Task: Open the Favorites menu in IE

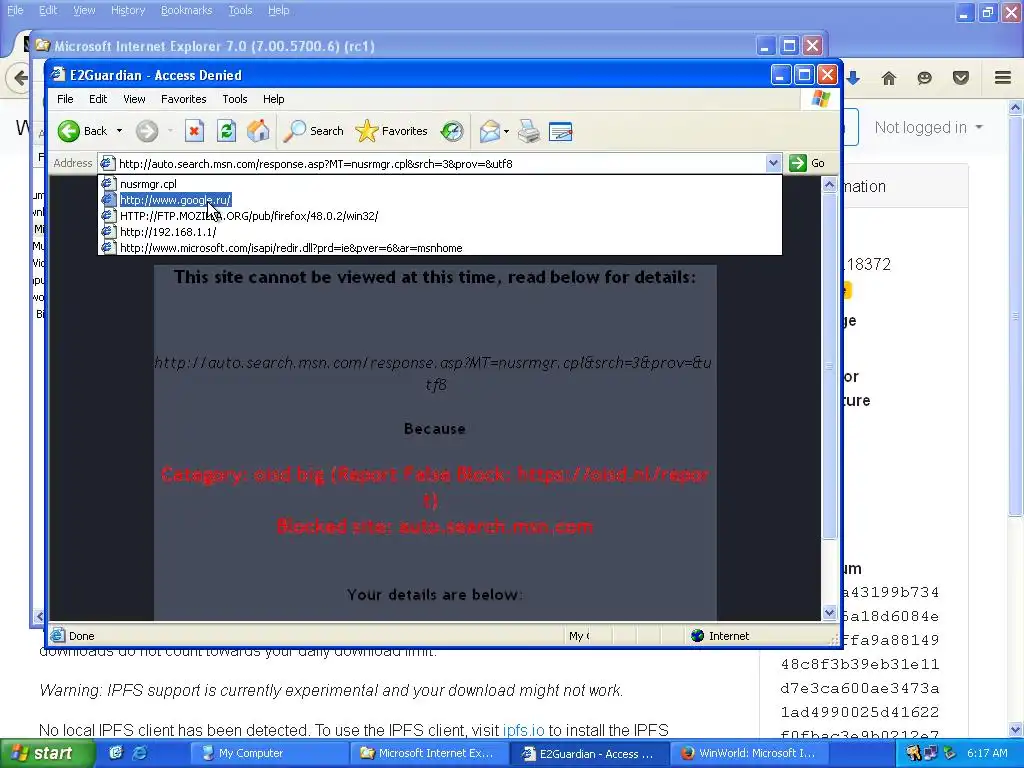Action: [x=184, y=99]
